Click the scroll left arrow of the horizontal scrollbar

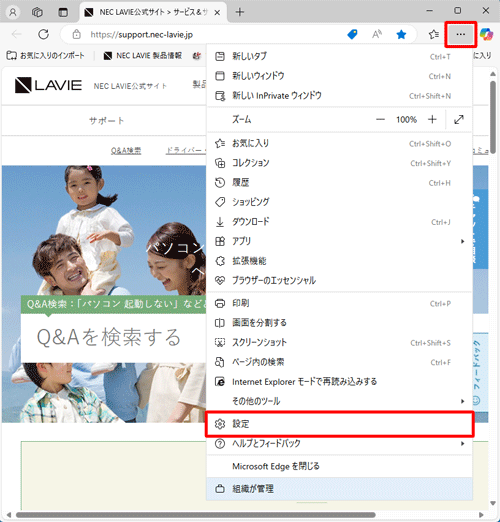click(9, 515)
